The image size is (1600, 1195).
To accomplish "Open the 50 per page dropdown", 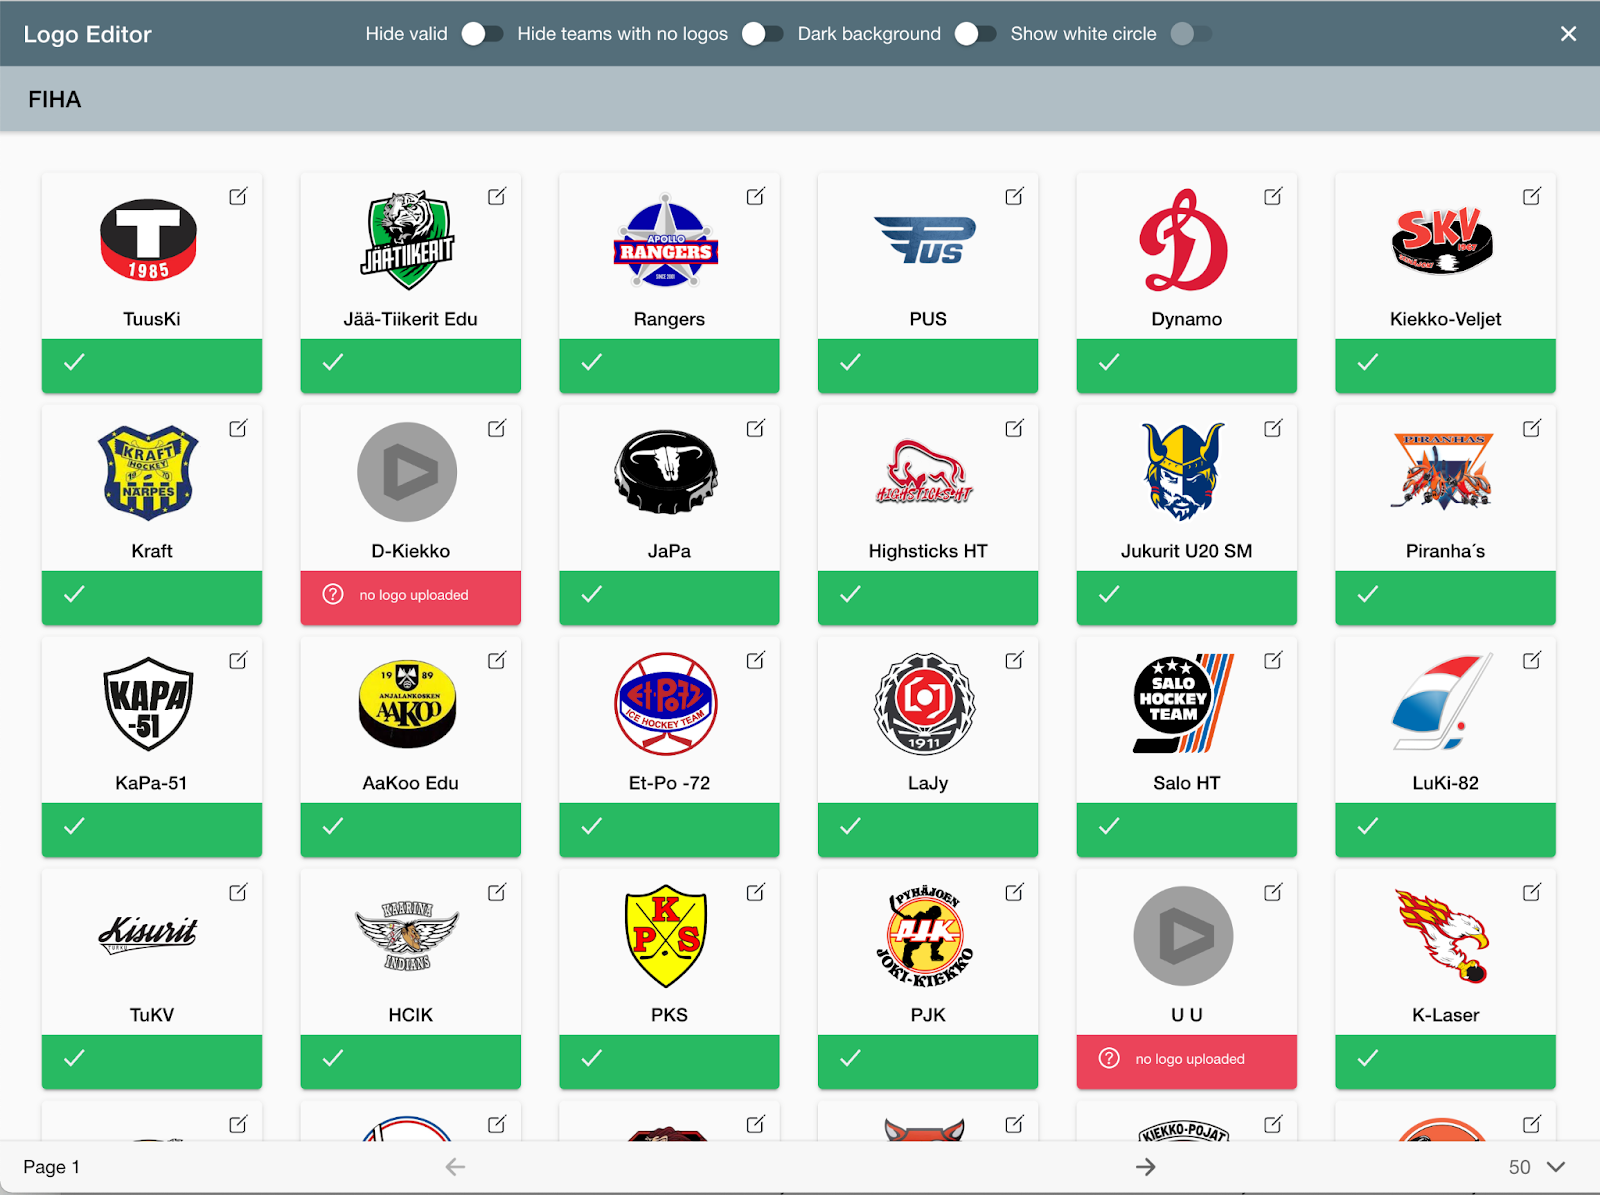I will 1537,1167.
